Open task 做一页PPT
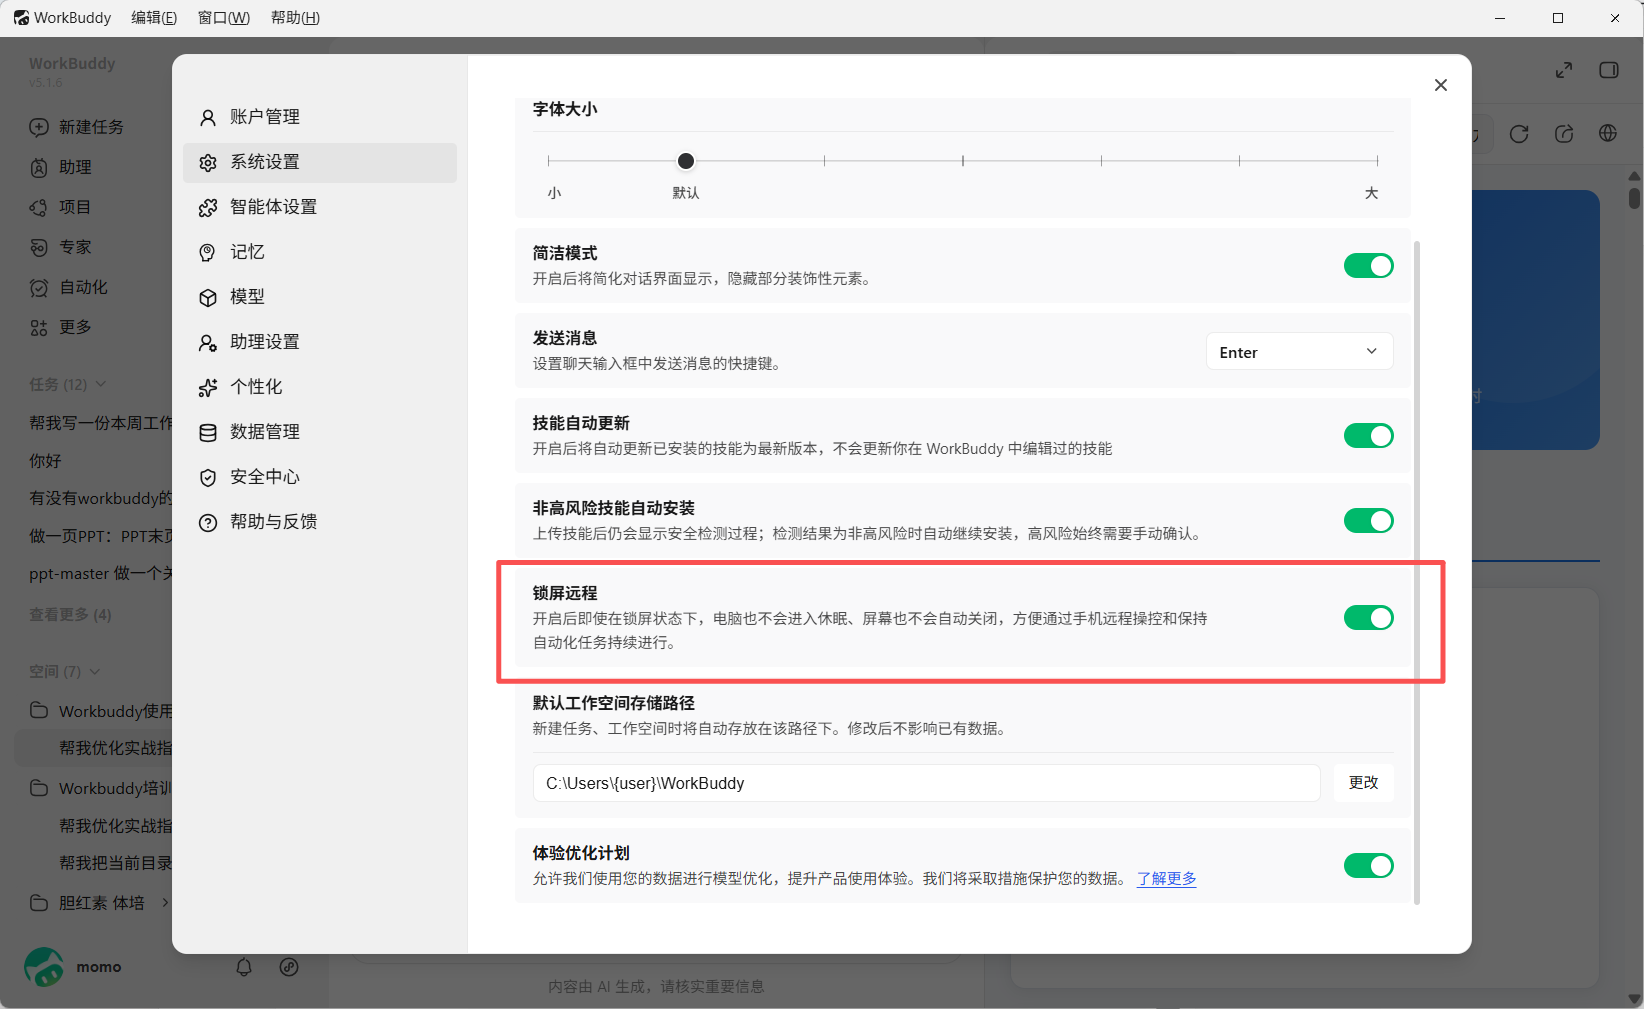This screenshot has width=1644, height=1009. 100,536
